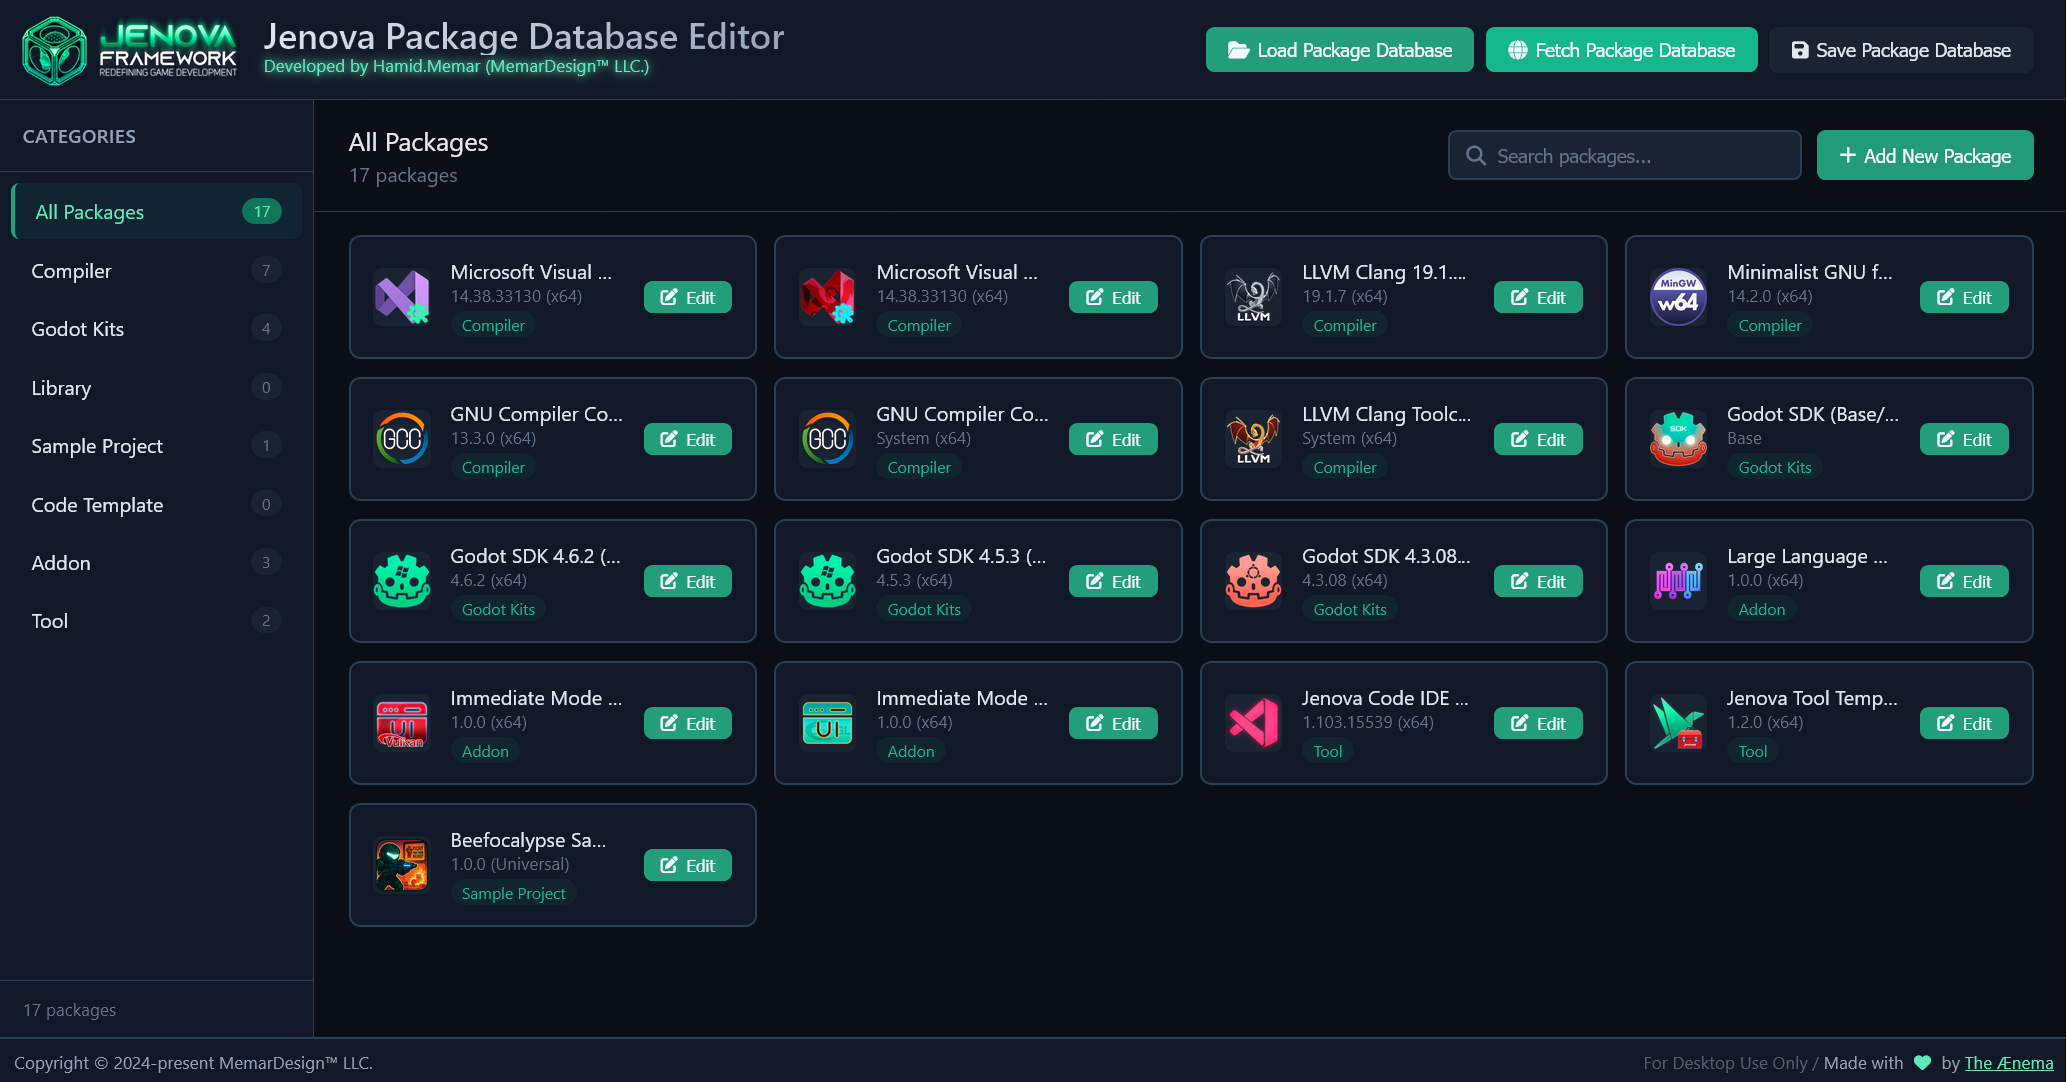Click the Godot SDK 4.3.08 red icon
Screen dimensions: 2067x1082
click(1253, 581)
